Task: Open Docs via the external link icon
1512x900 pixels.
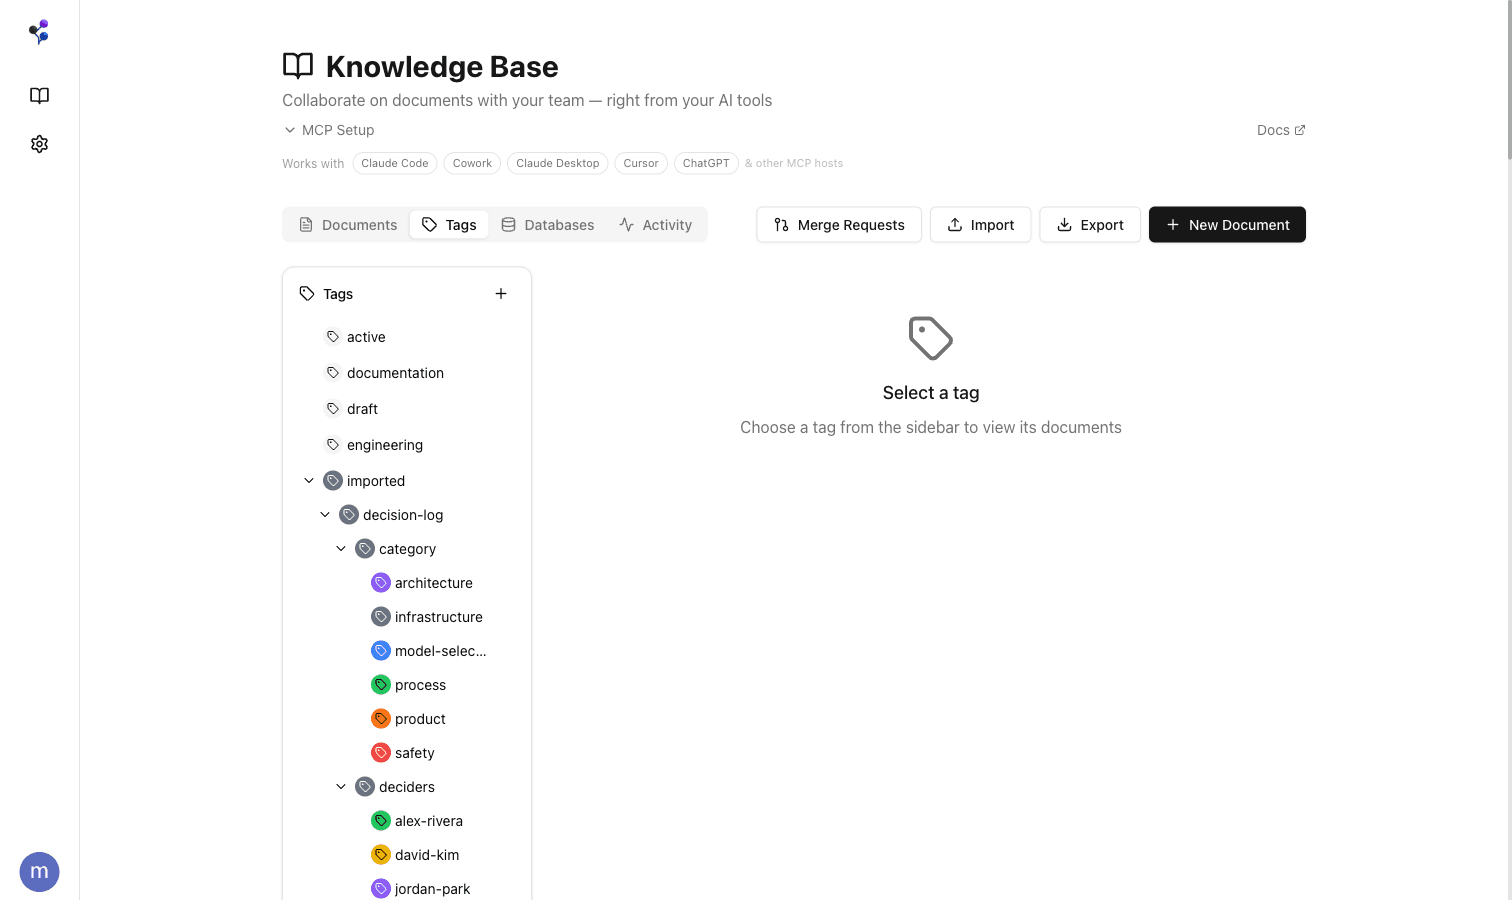Action: (x=1300, y=129)
